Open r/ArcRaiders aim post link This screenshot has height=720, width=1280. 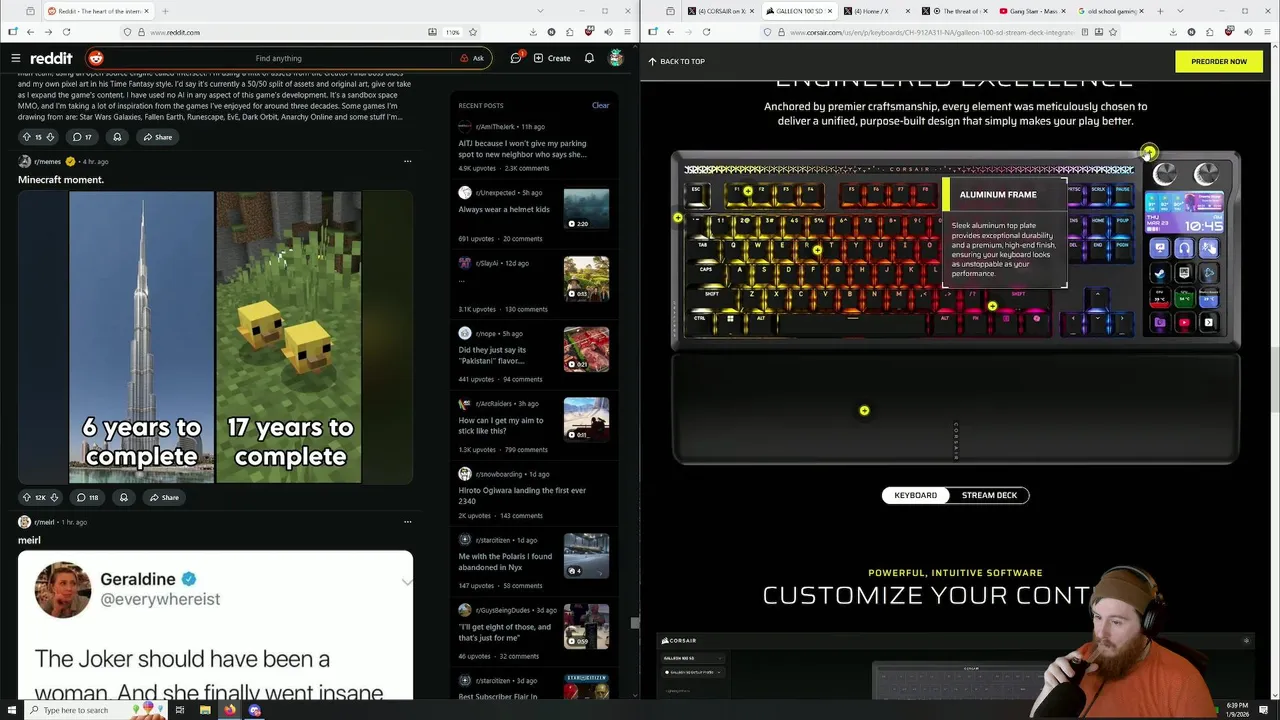(x=501, y=426)
